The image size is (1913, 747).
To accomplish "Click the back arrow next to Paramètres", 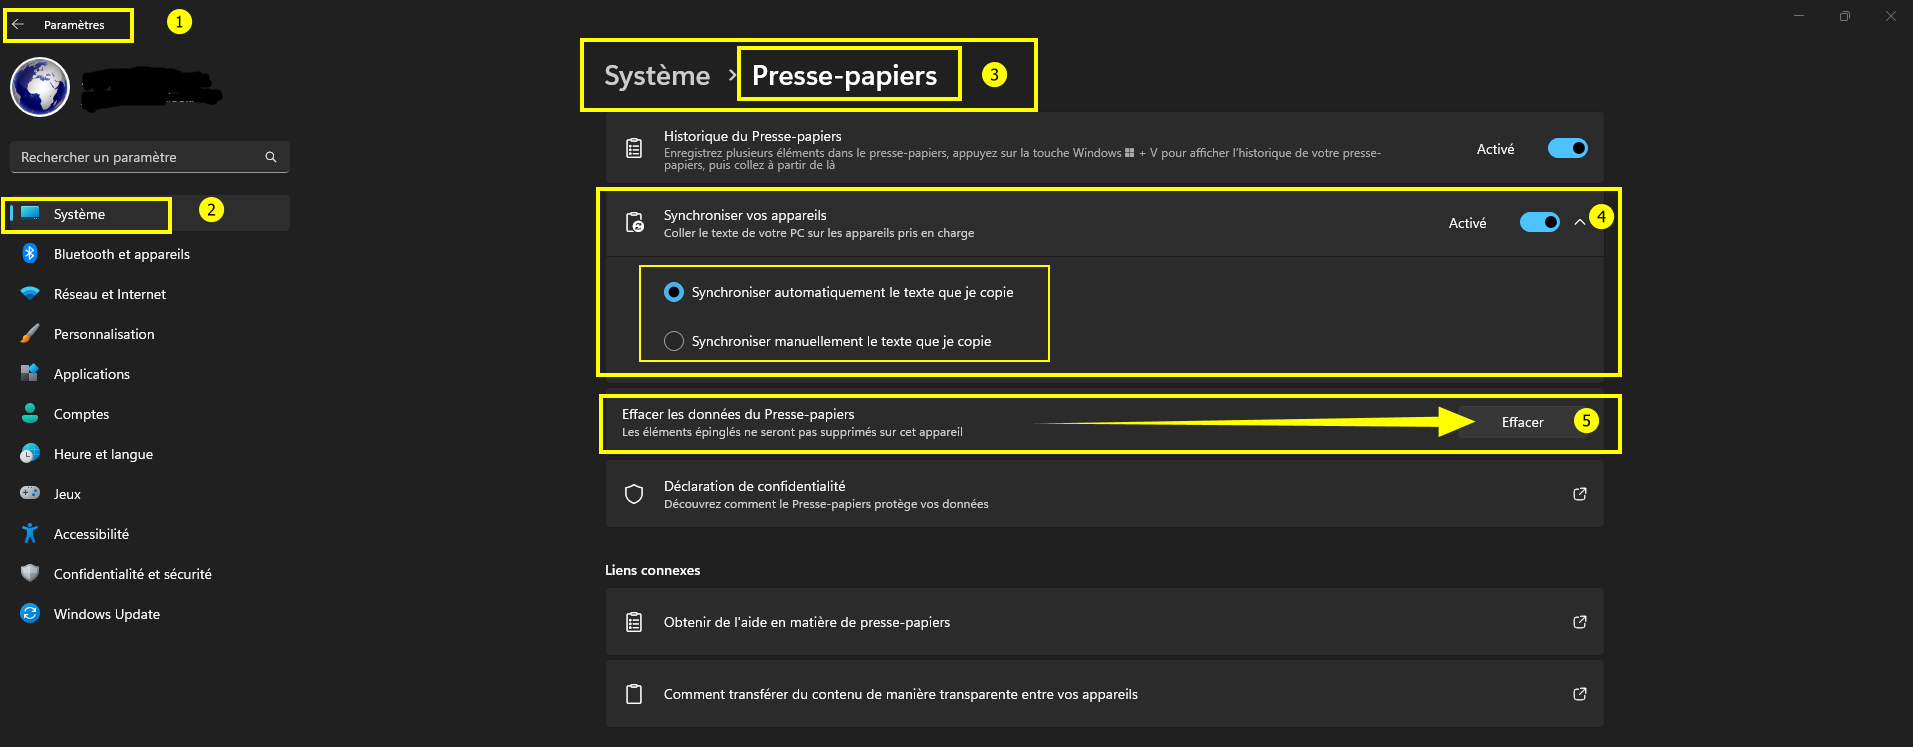I will click(18, 25).
